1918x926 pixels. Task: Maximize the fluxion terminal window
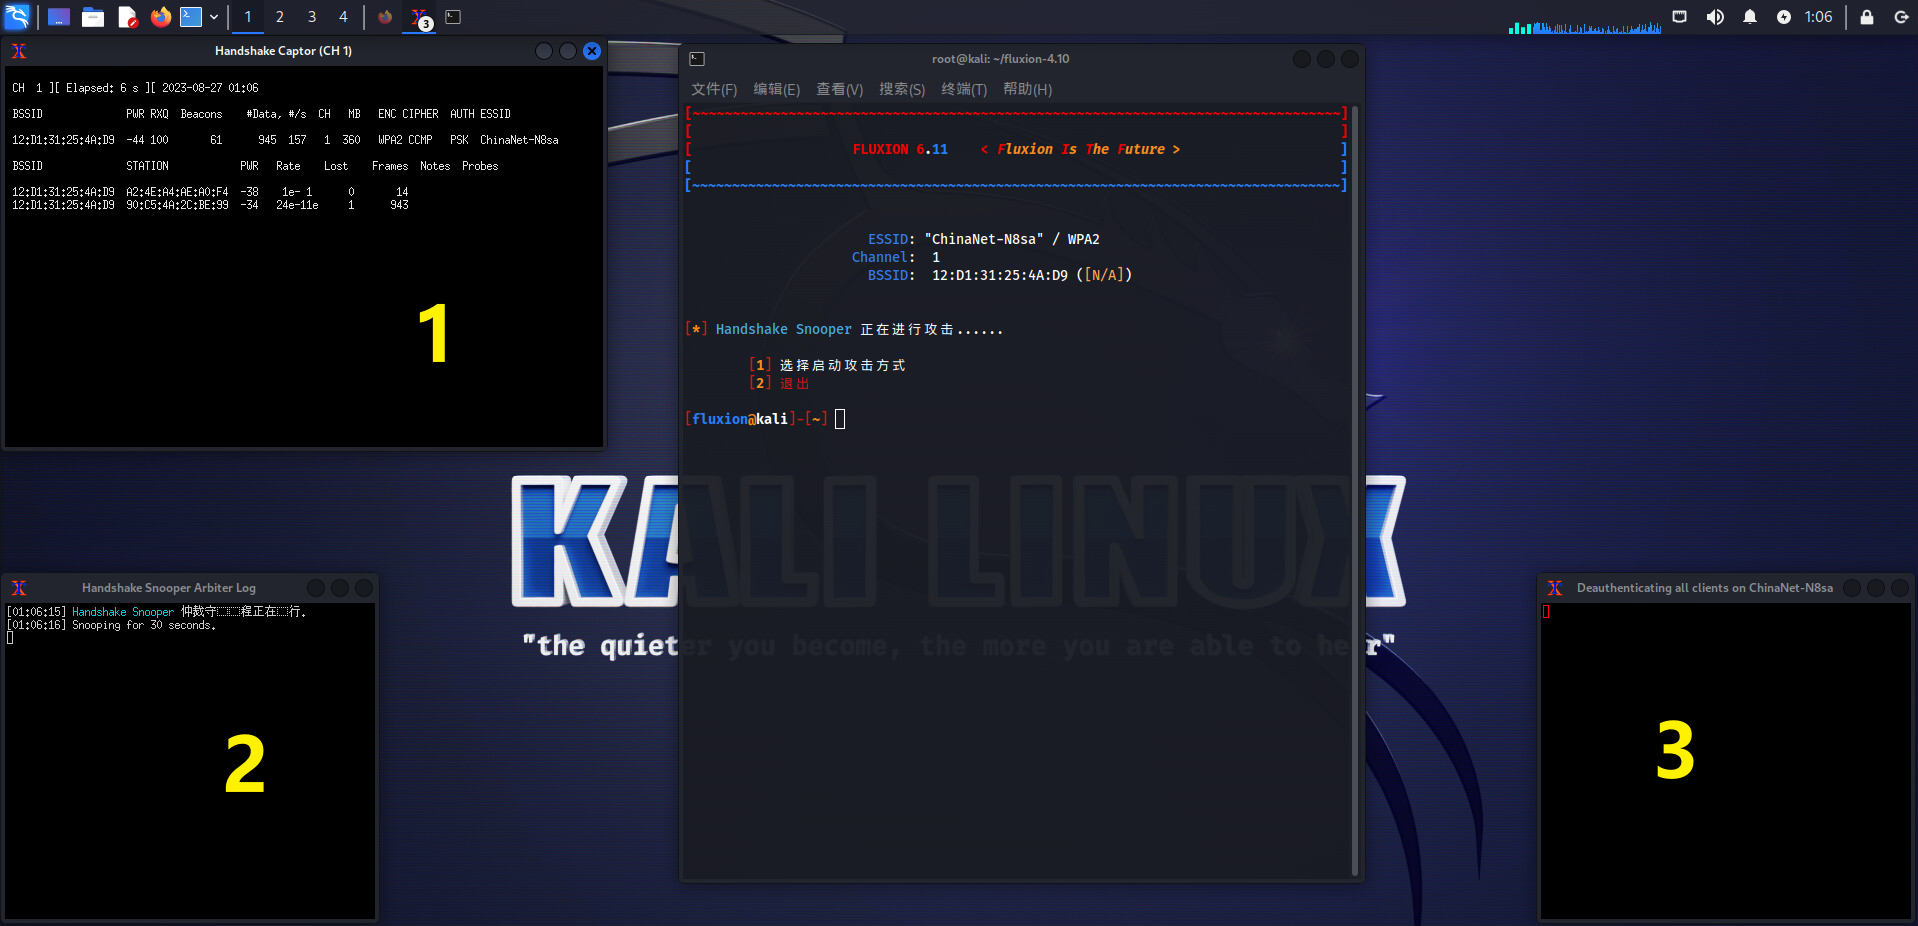(x=1326, y=59)
